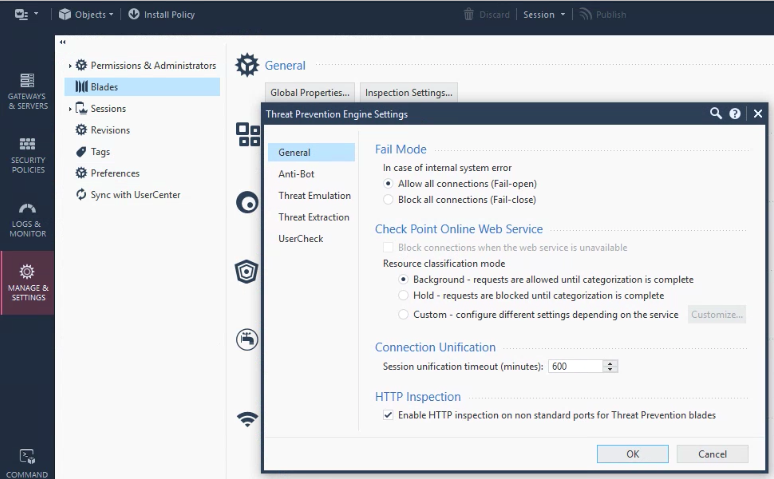The width and height of the screenshot is (774, 479).
Task: Open Preferences
Action: coord(115,173)
